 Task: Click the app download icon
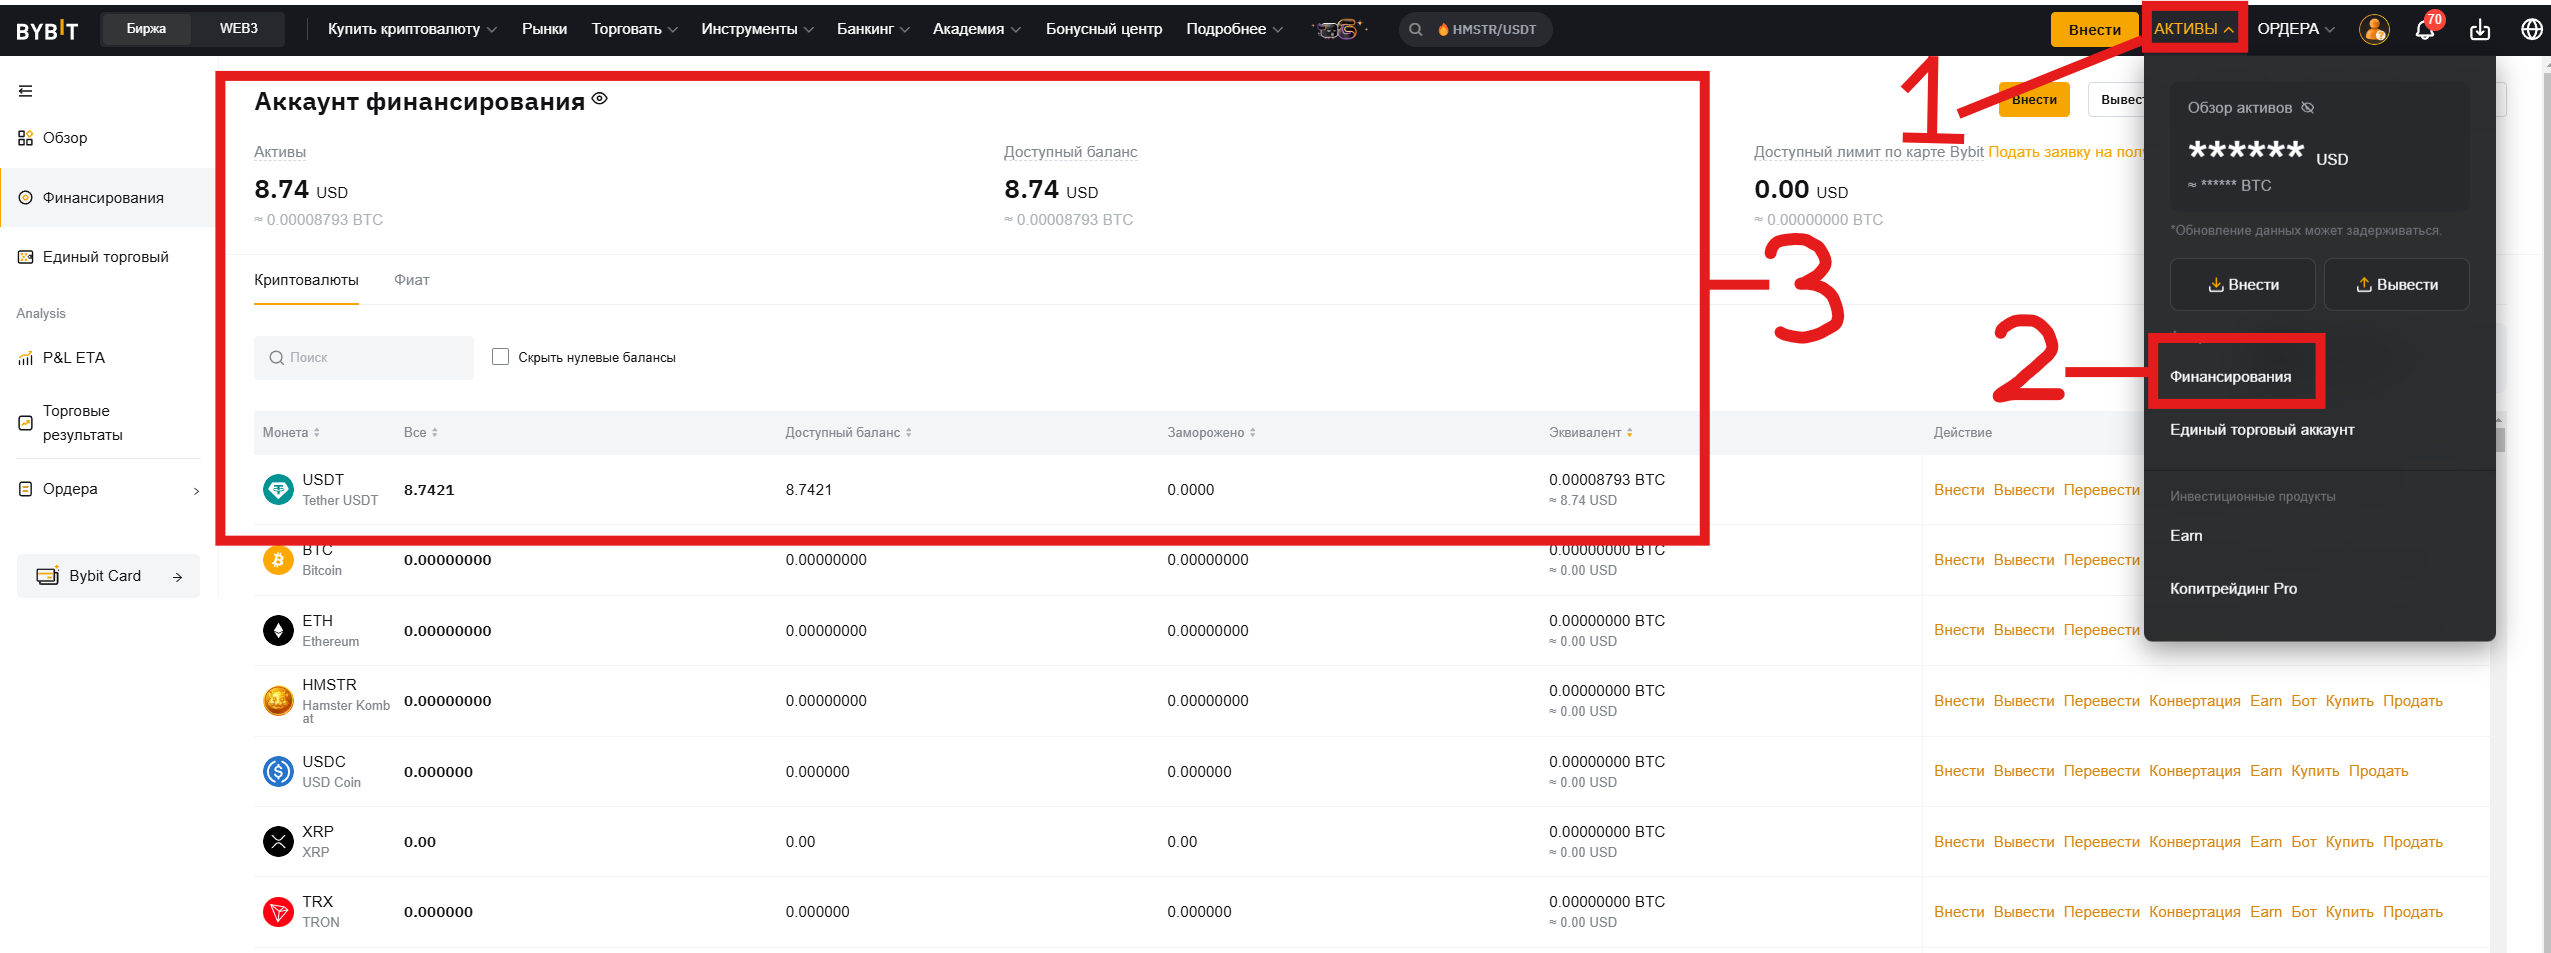click(2480, 30)
